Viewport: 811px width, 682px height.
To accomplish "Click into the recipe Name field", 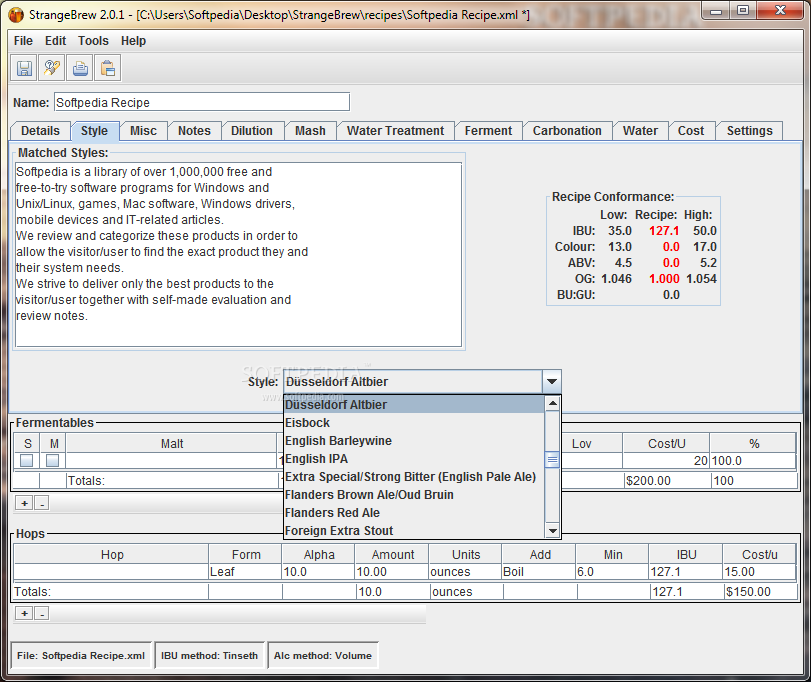I will coord(202,102).
